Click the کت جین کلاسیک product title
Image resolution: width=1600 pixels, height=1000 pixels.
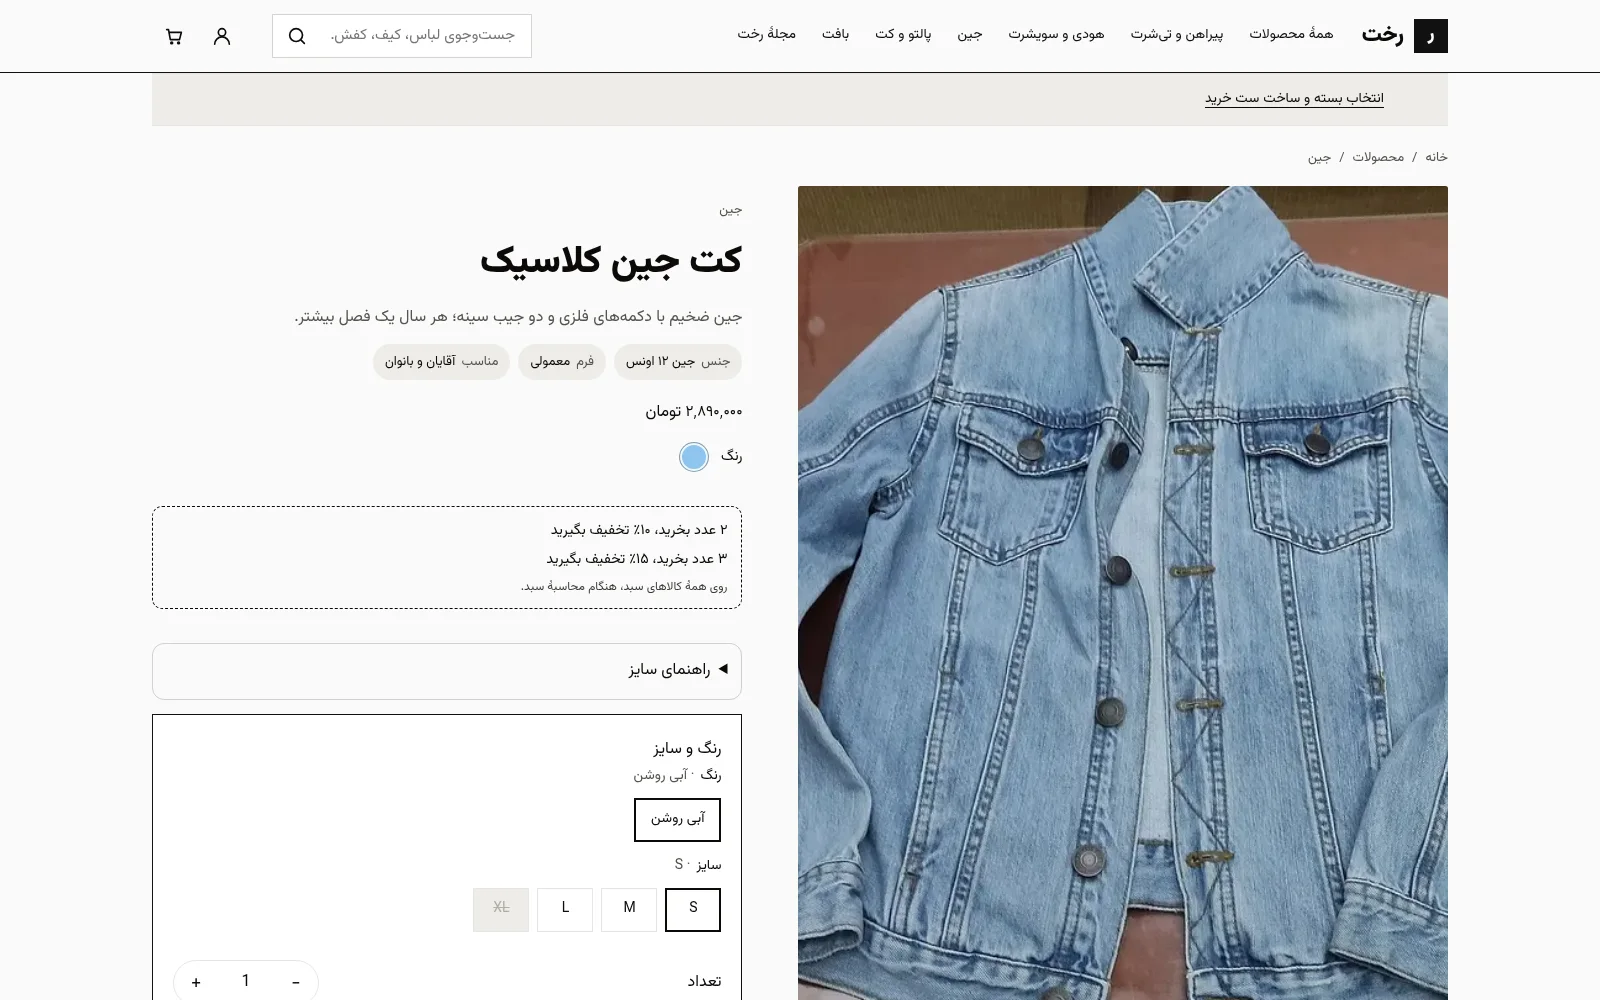611,261
